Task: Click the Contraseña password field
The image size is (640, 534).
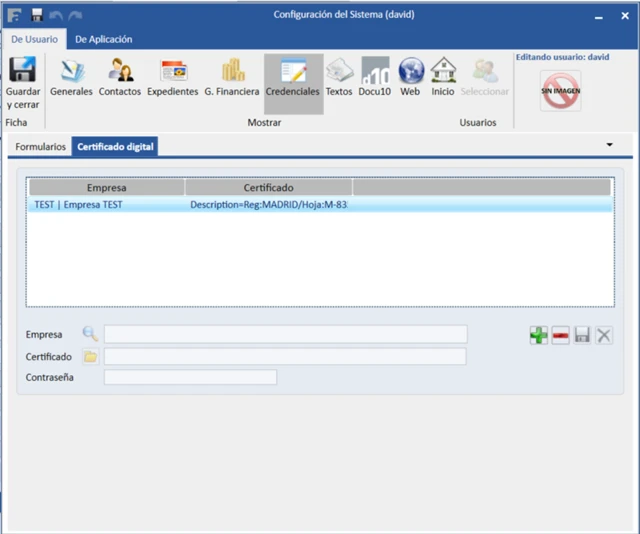Action: point(190,377)
